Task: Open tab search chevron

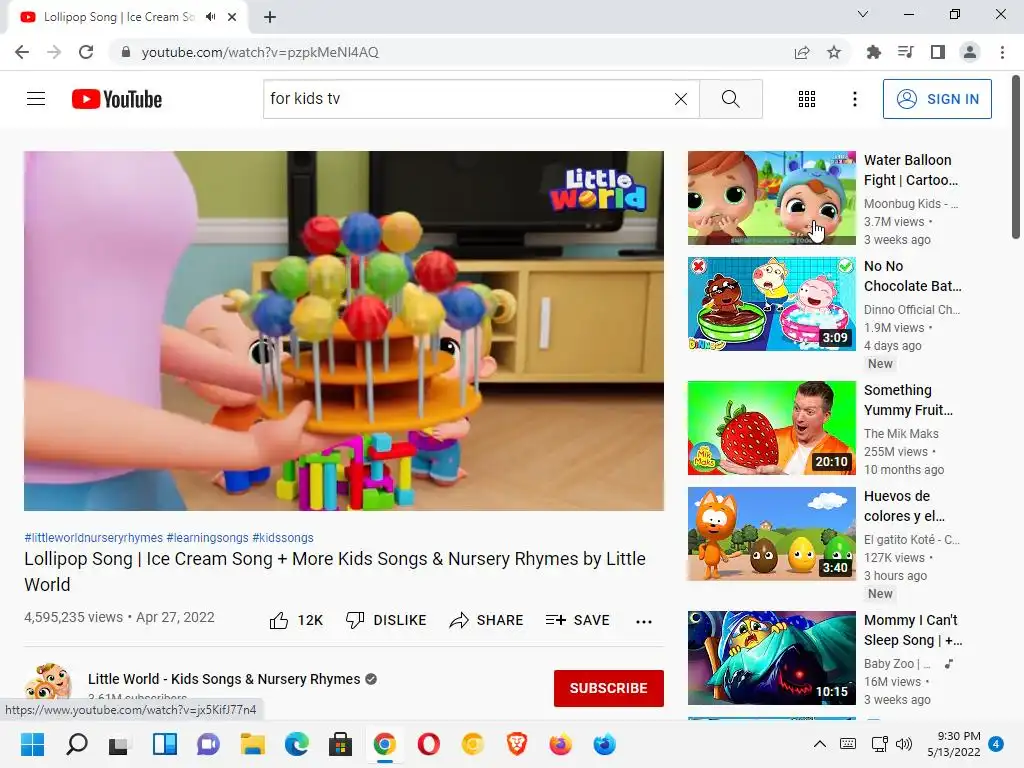Action: tap(863, 14)
